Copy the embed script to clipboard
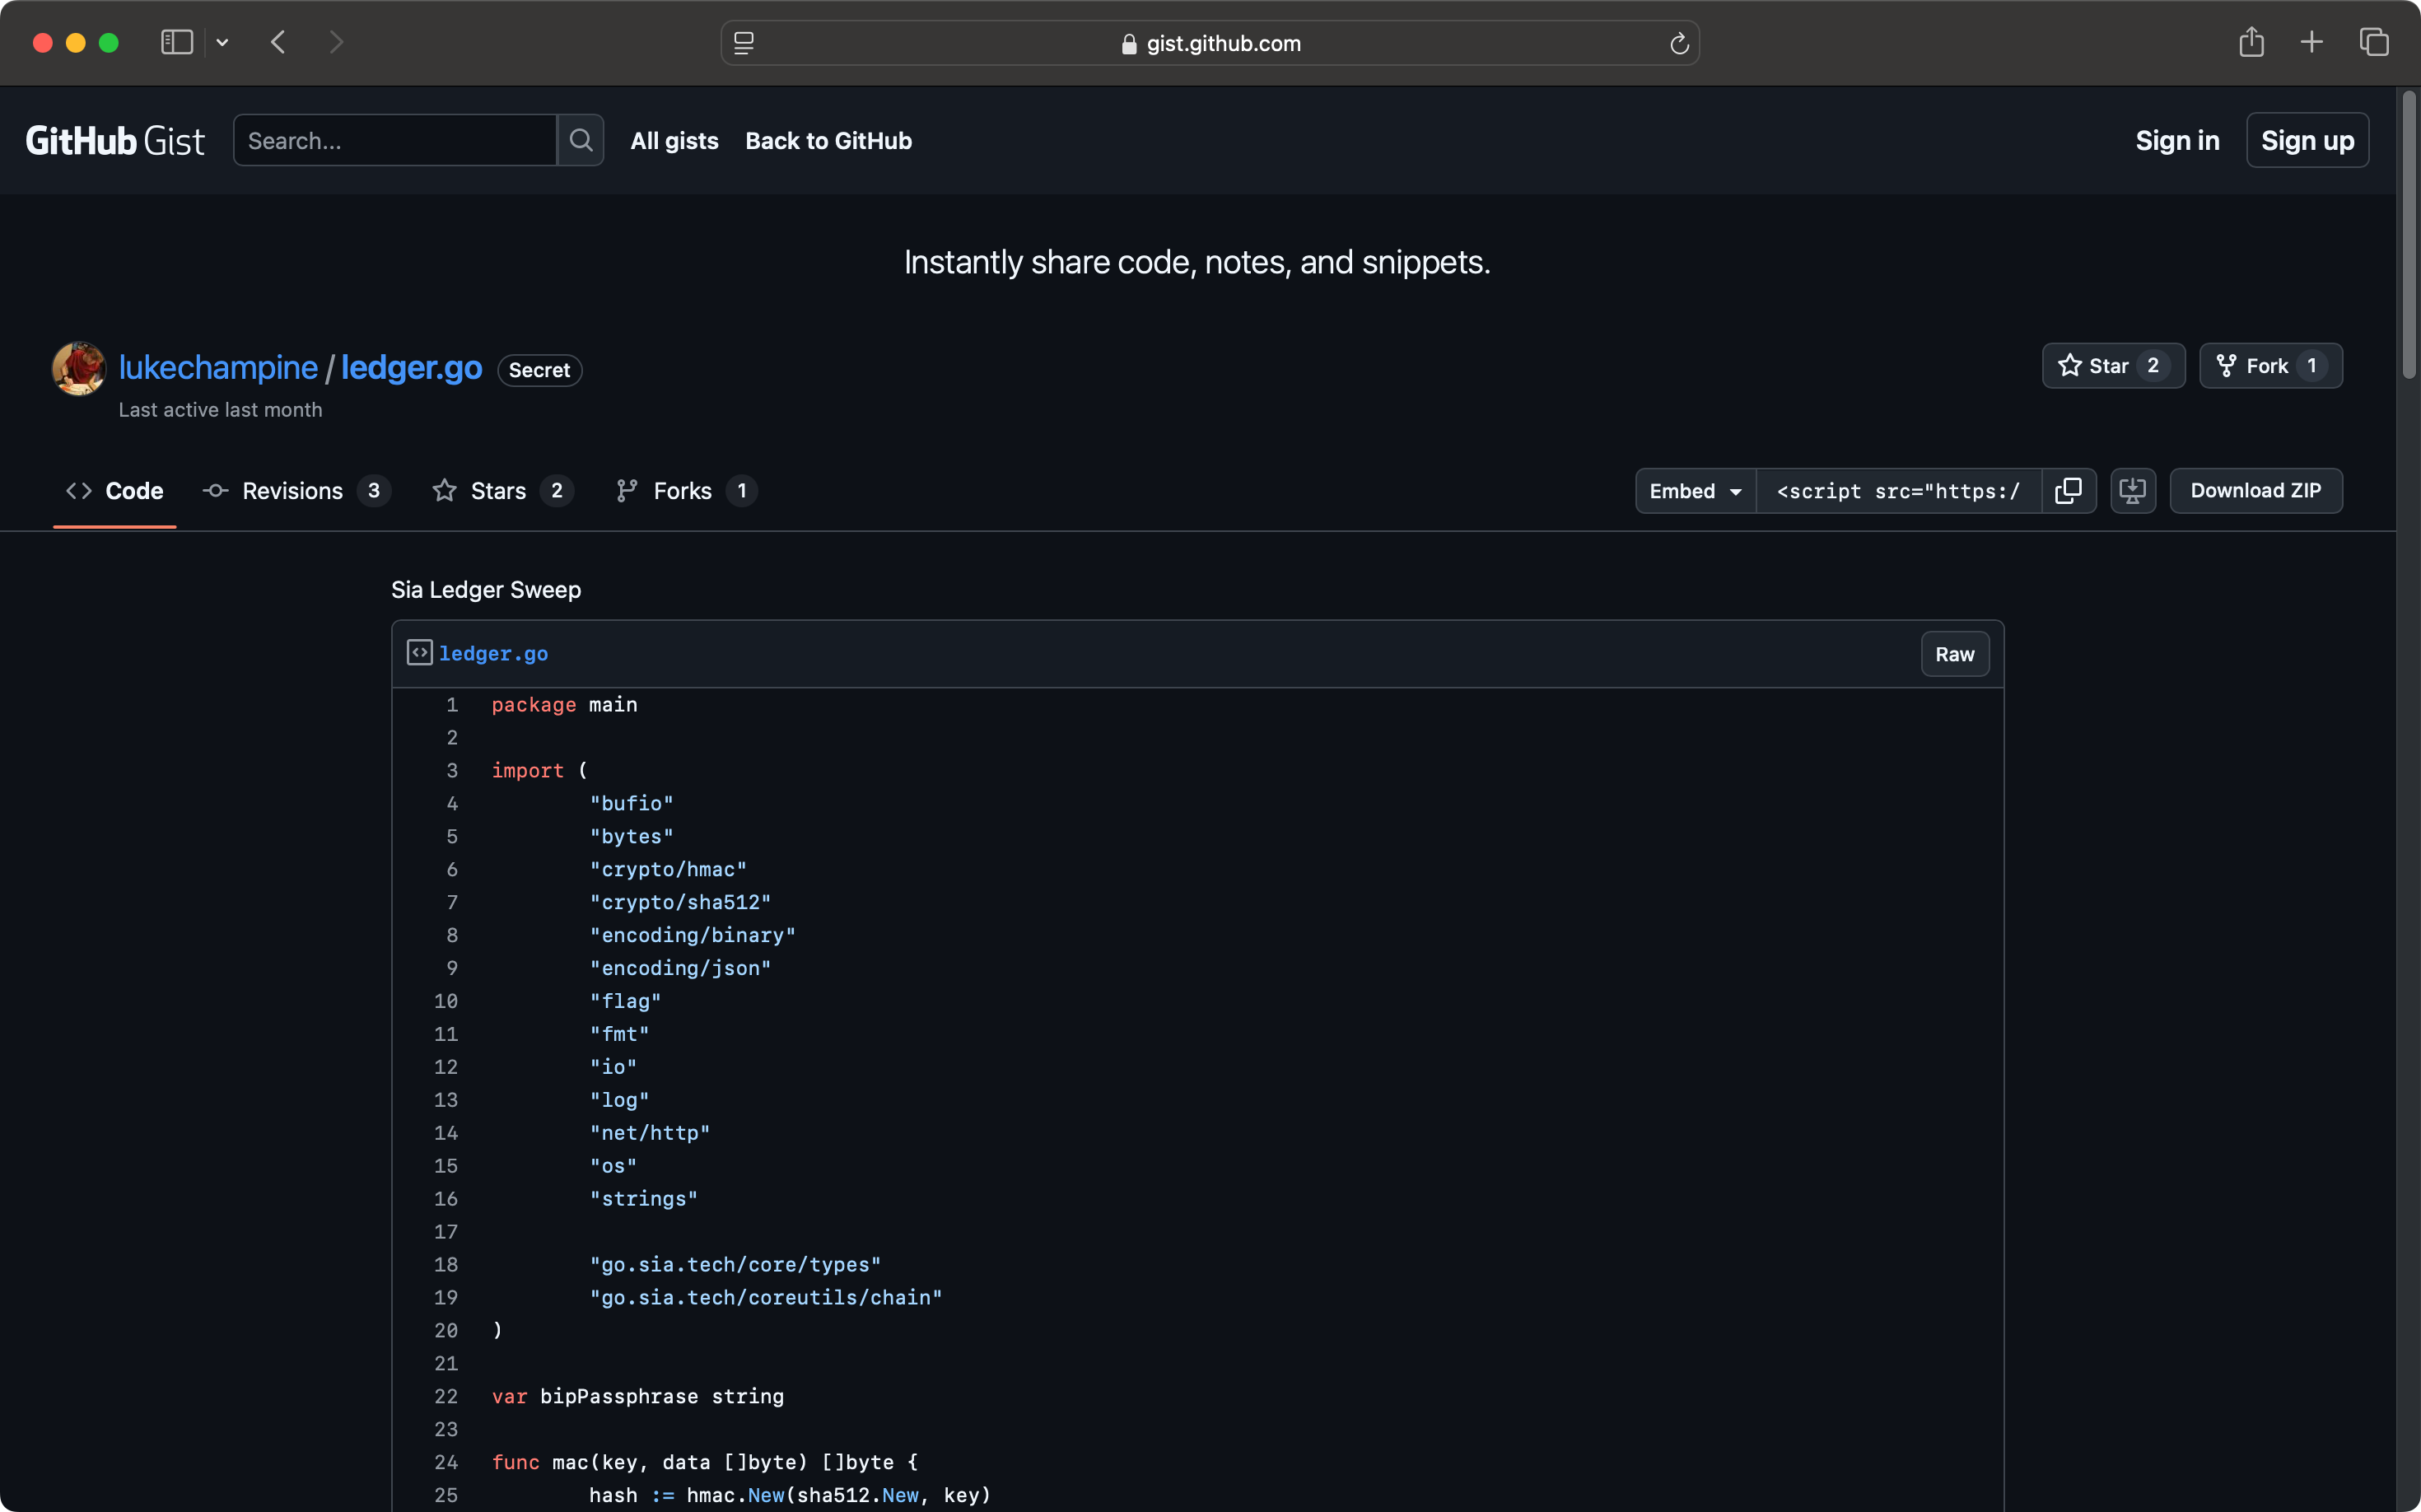 [x=2068, y=491]
